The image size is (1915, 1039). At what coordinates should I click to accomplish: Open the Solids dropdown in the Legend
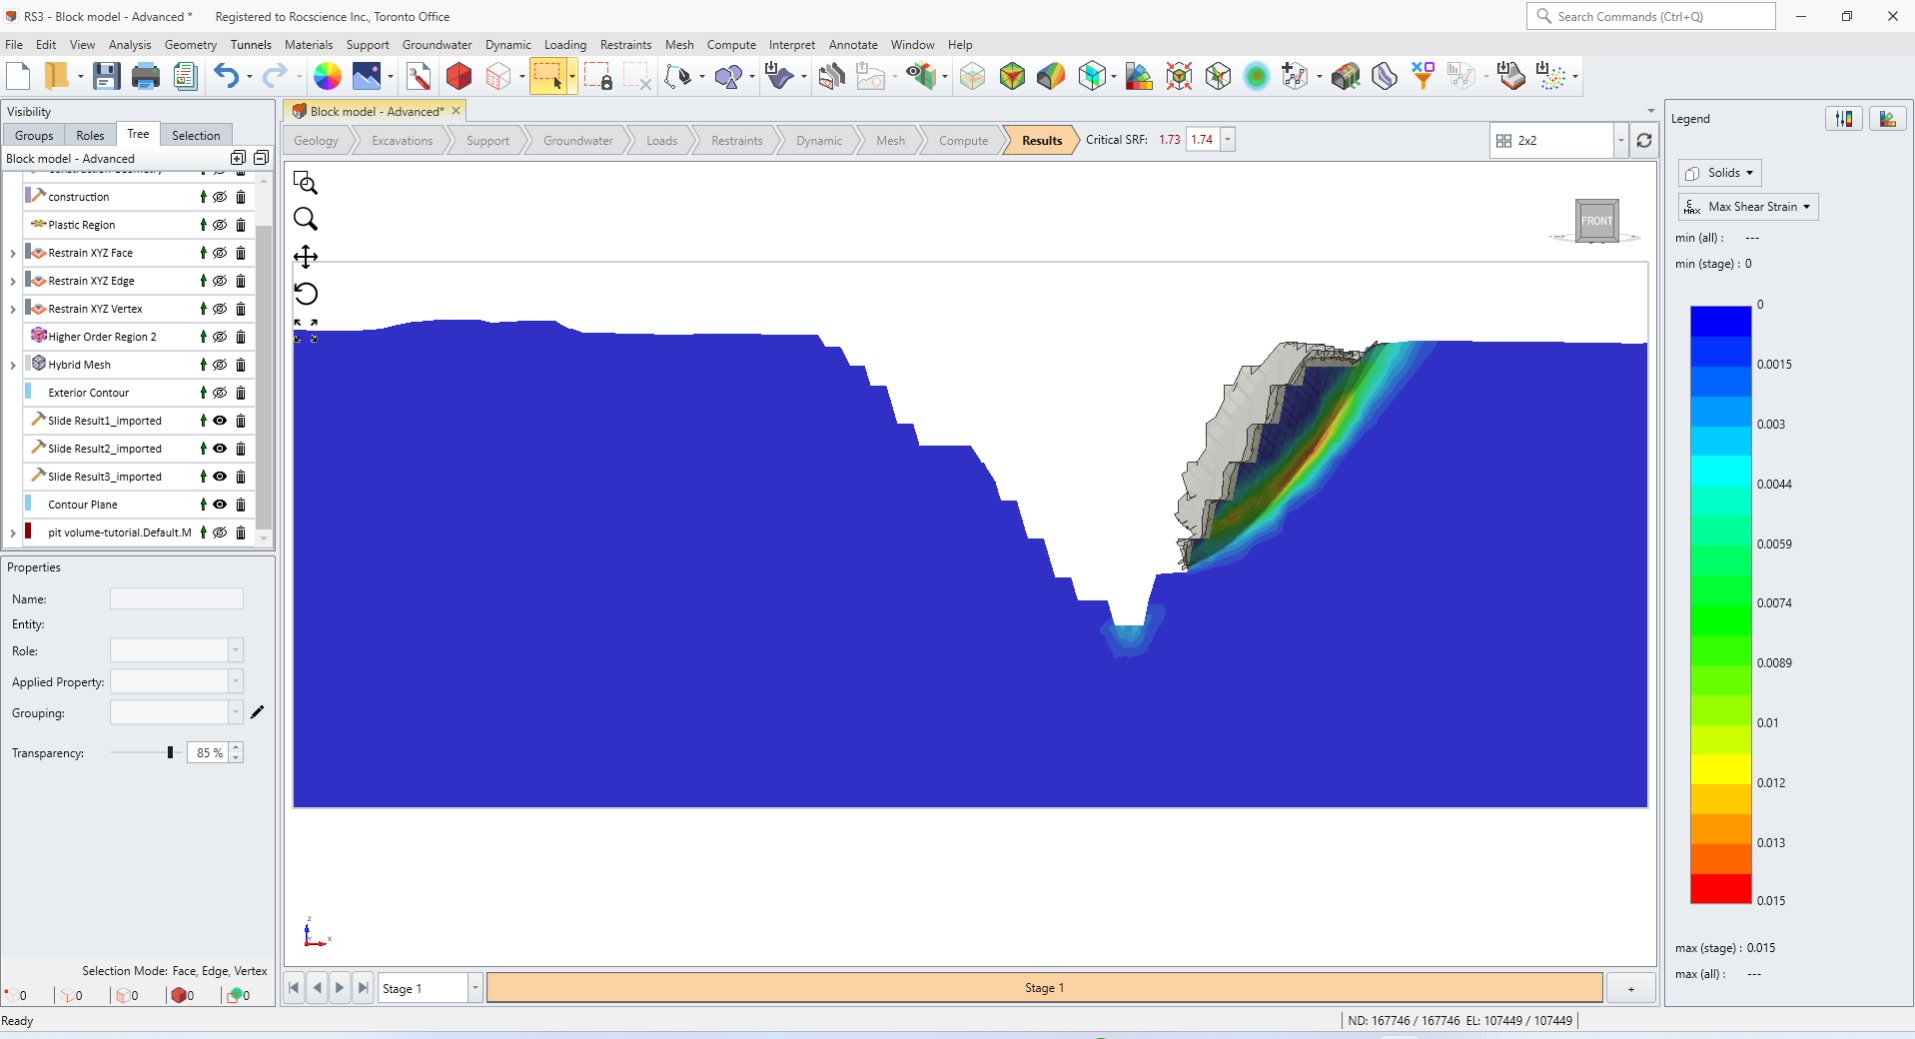coord(1720,173)
